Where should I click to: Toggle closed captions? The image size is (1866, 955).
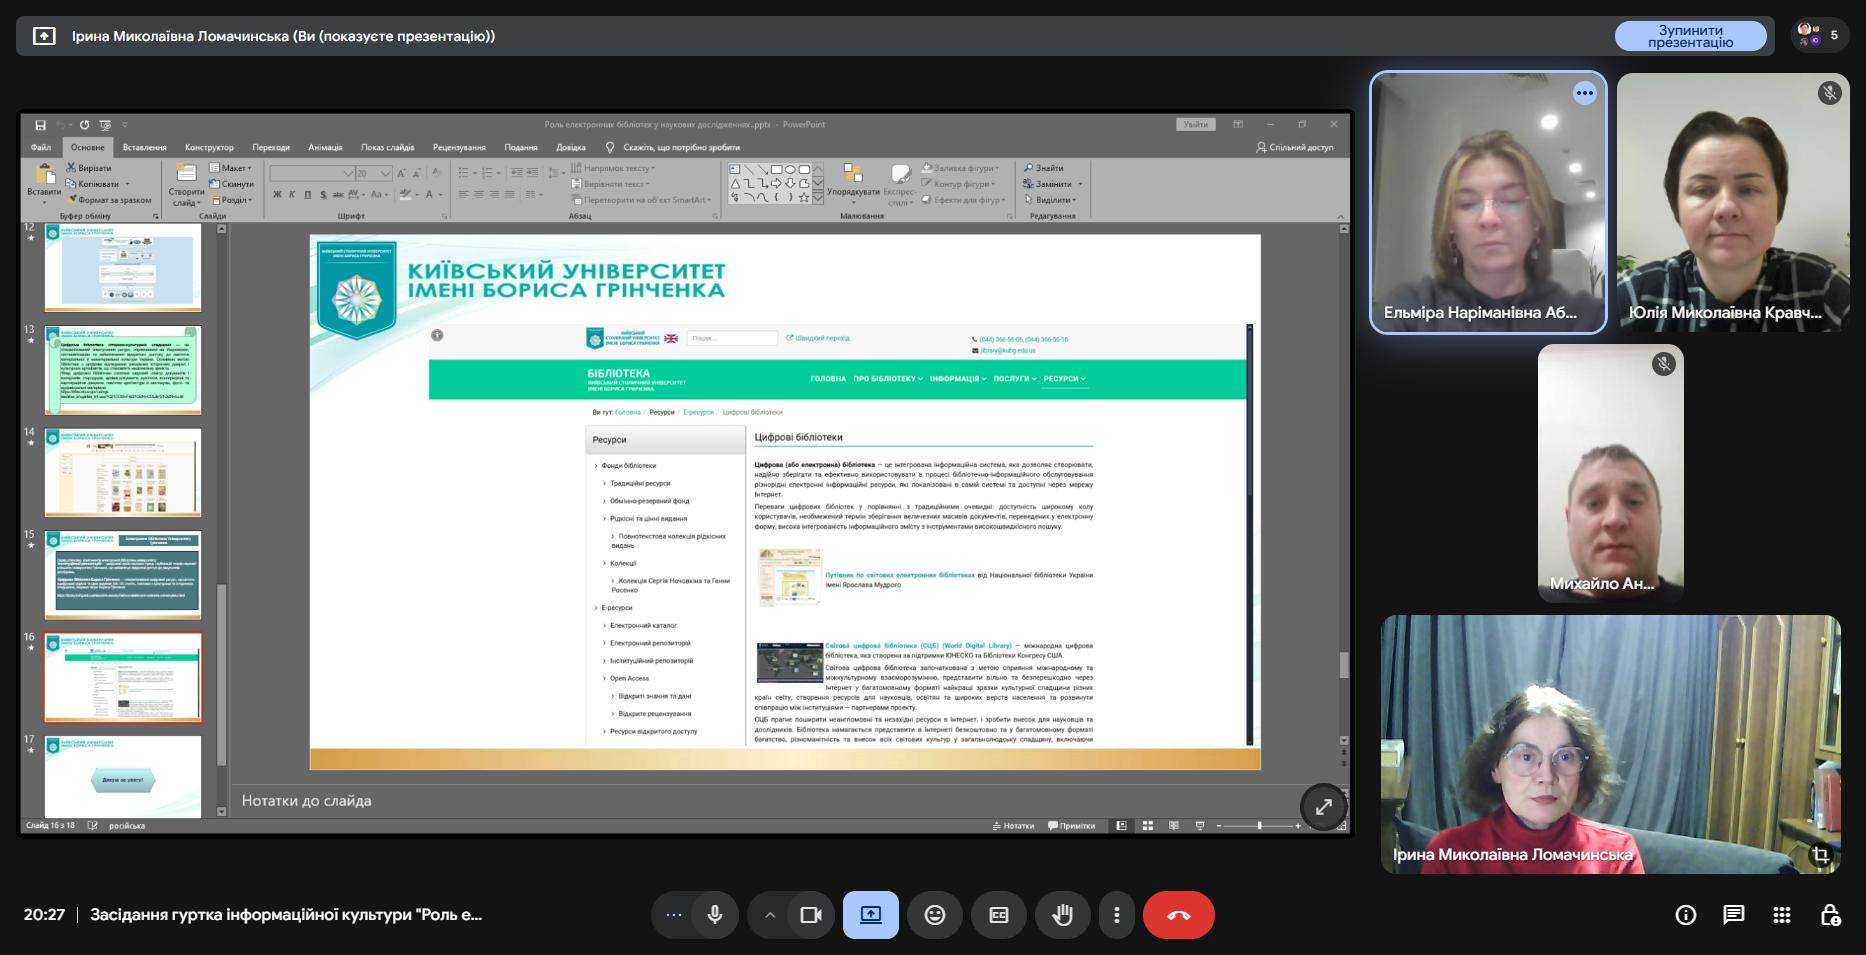pos(998,915)
